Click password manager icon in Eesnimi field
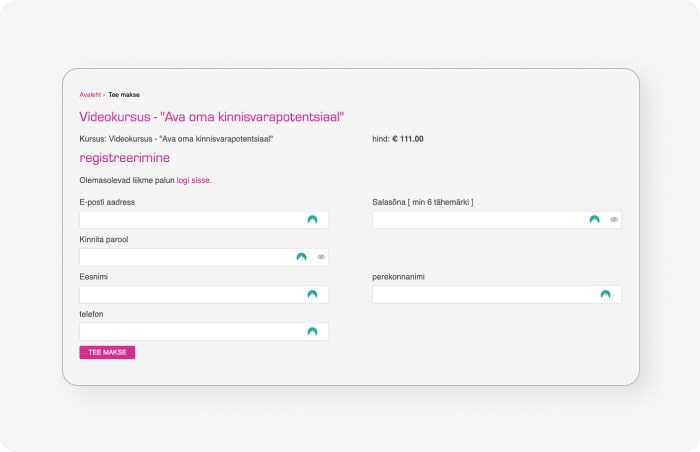The image size is (700, 452). (312, 294)
